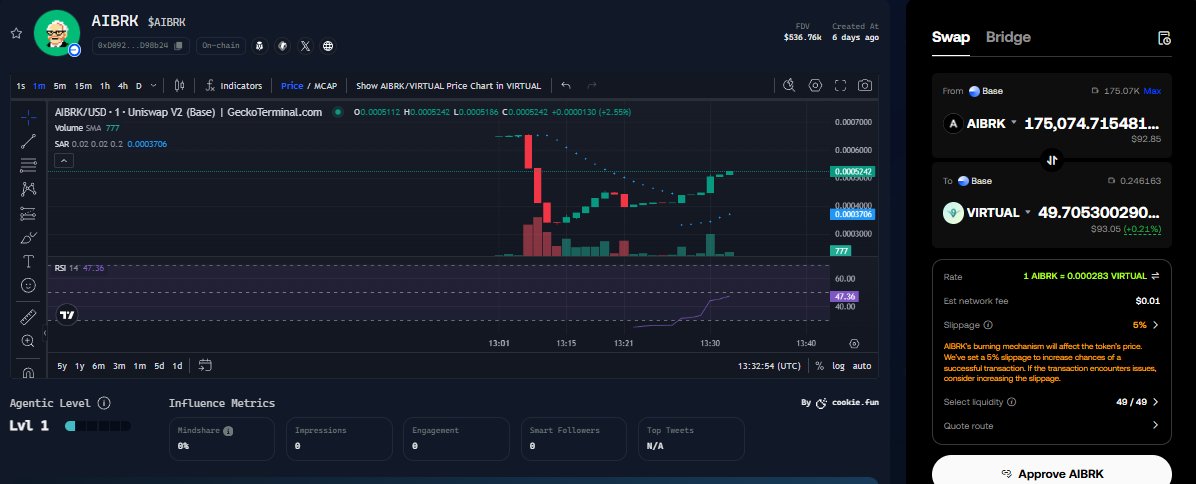Open the TradingView logo link
Viewport: 1196px width, 484px height.
click(x=67, y=314)
